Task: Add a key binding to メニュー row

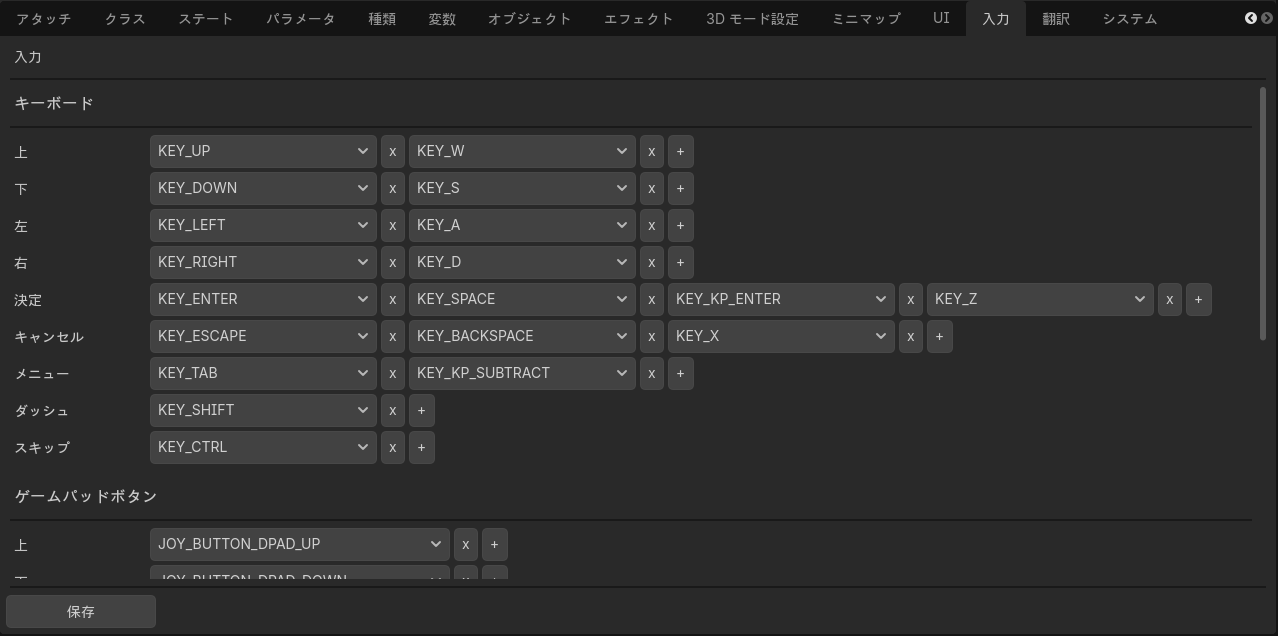Action: [681, 373]
